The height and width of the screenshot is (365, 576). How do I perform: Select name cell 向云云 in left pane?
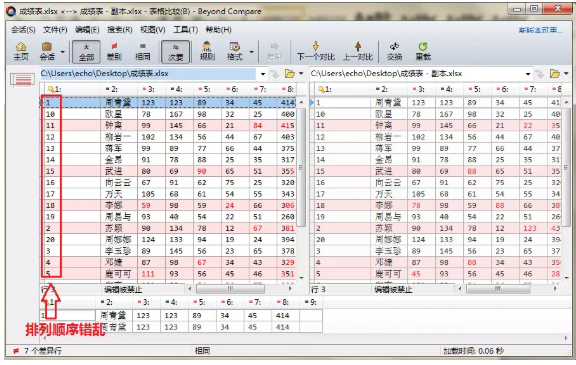(x=118, y=182)
